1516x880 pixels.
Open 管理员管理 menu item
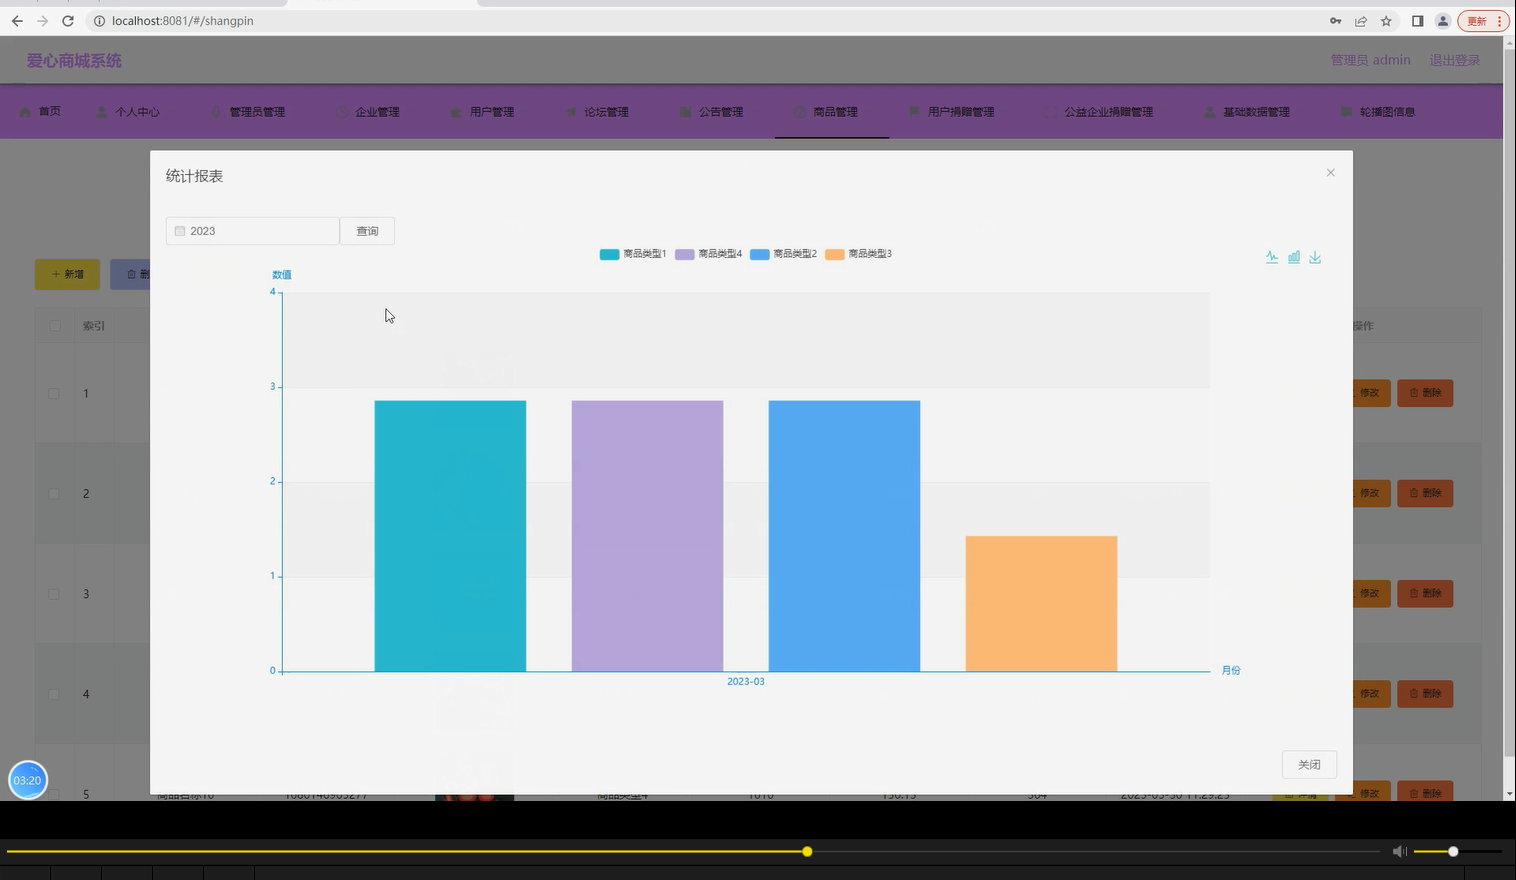click(247, 111)
